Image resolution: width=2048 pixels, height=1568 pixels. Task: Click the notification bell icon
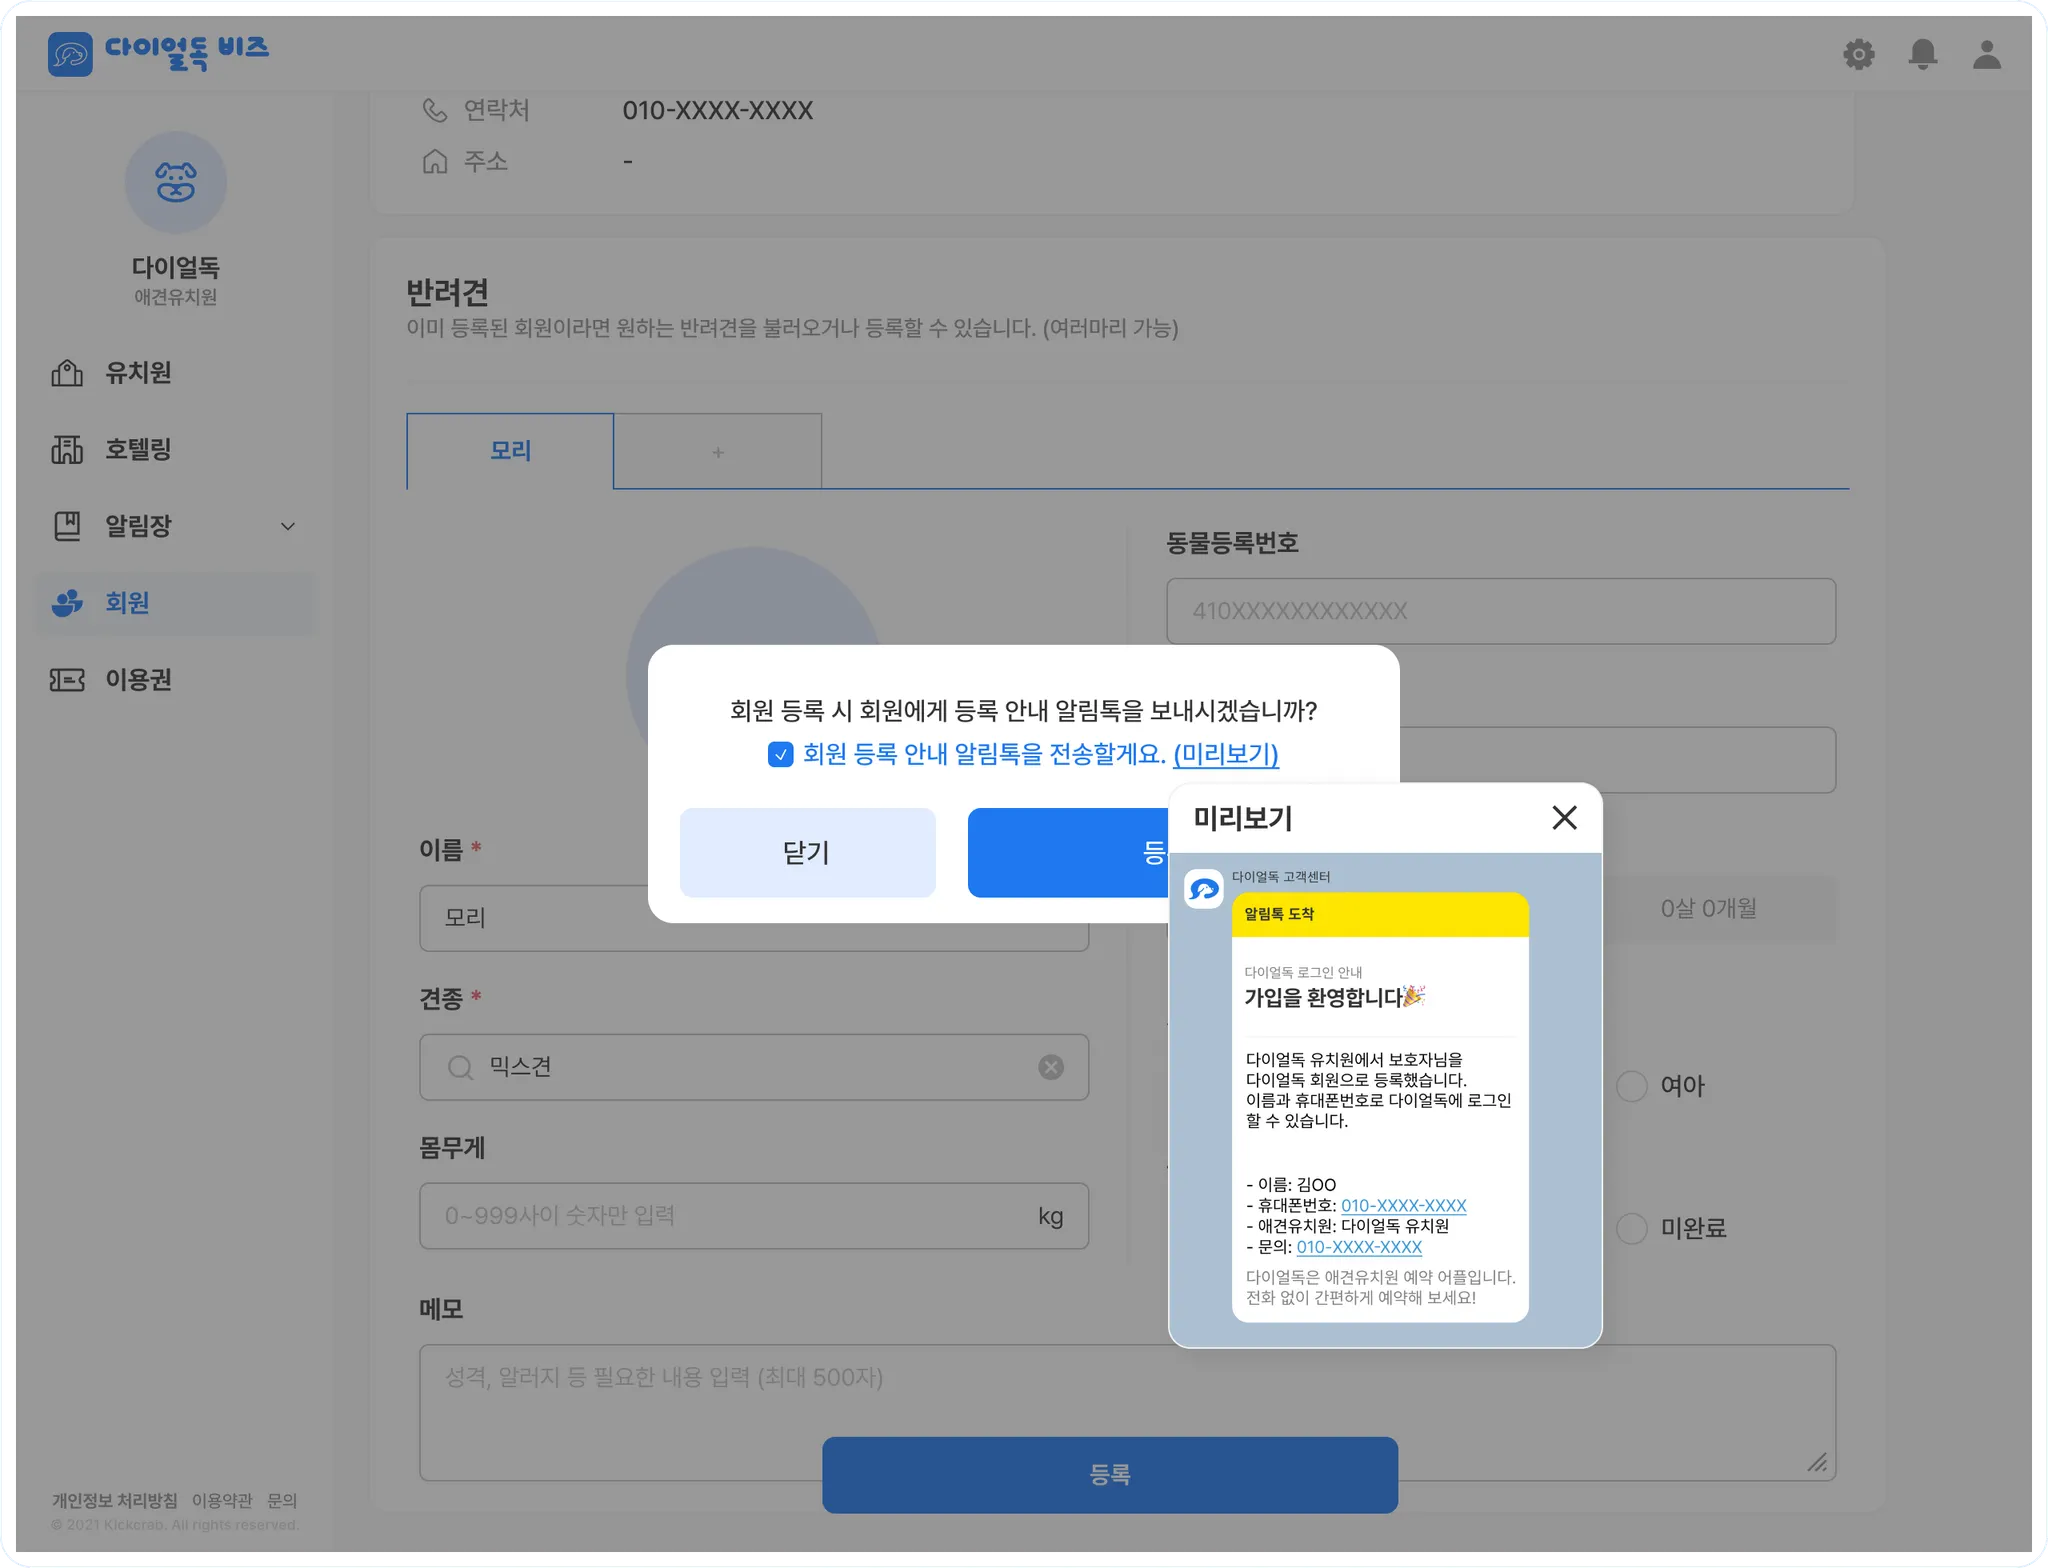point(1922,54)
